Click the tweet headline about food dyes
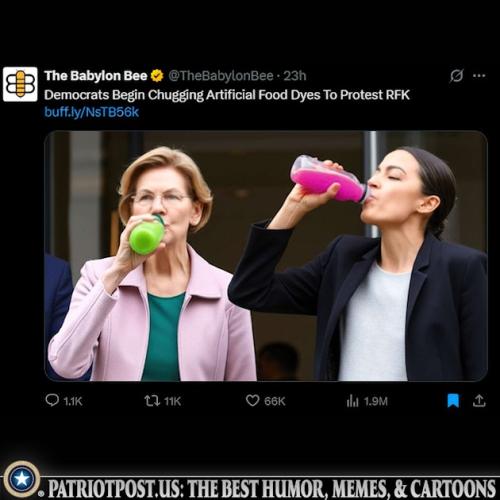Viewport: 500px width, 500px height. pos(227,95)
